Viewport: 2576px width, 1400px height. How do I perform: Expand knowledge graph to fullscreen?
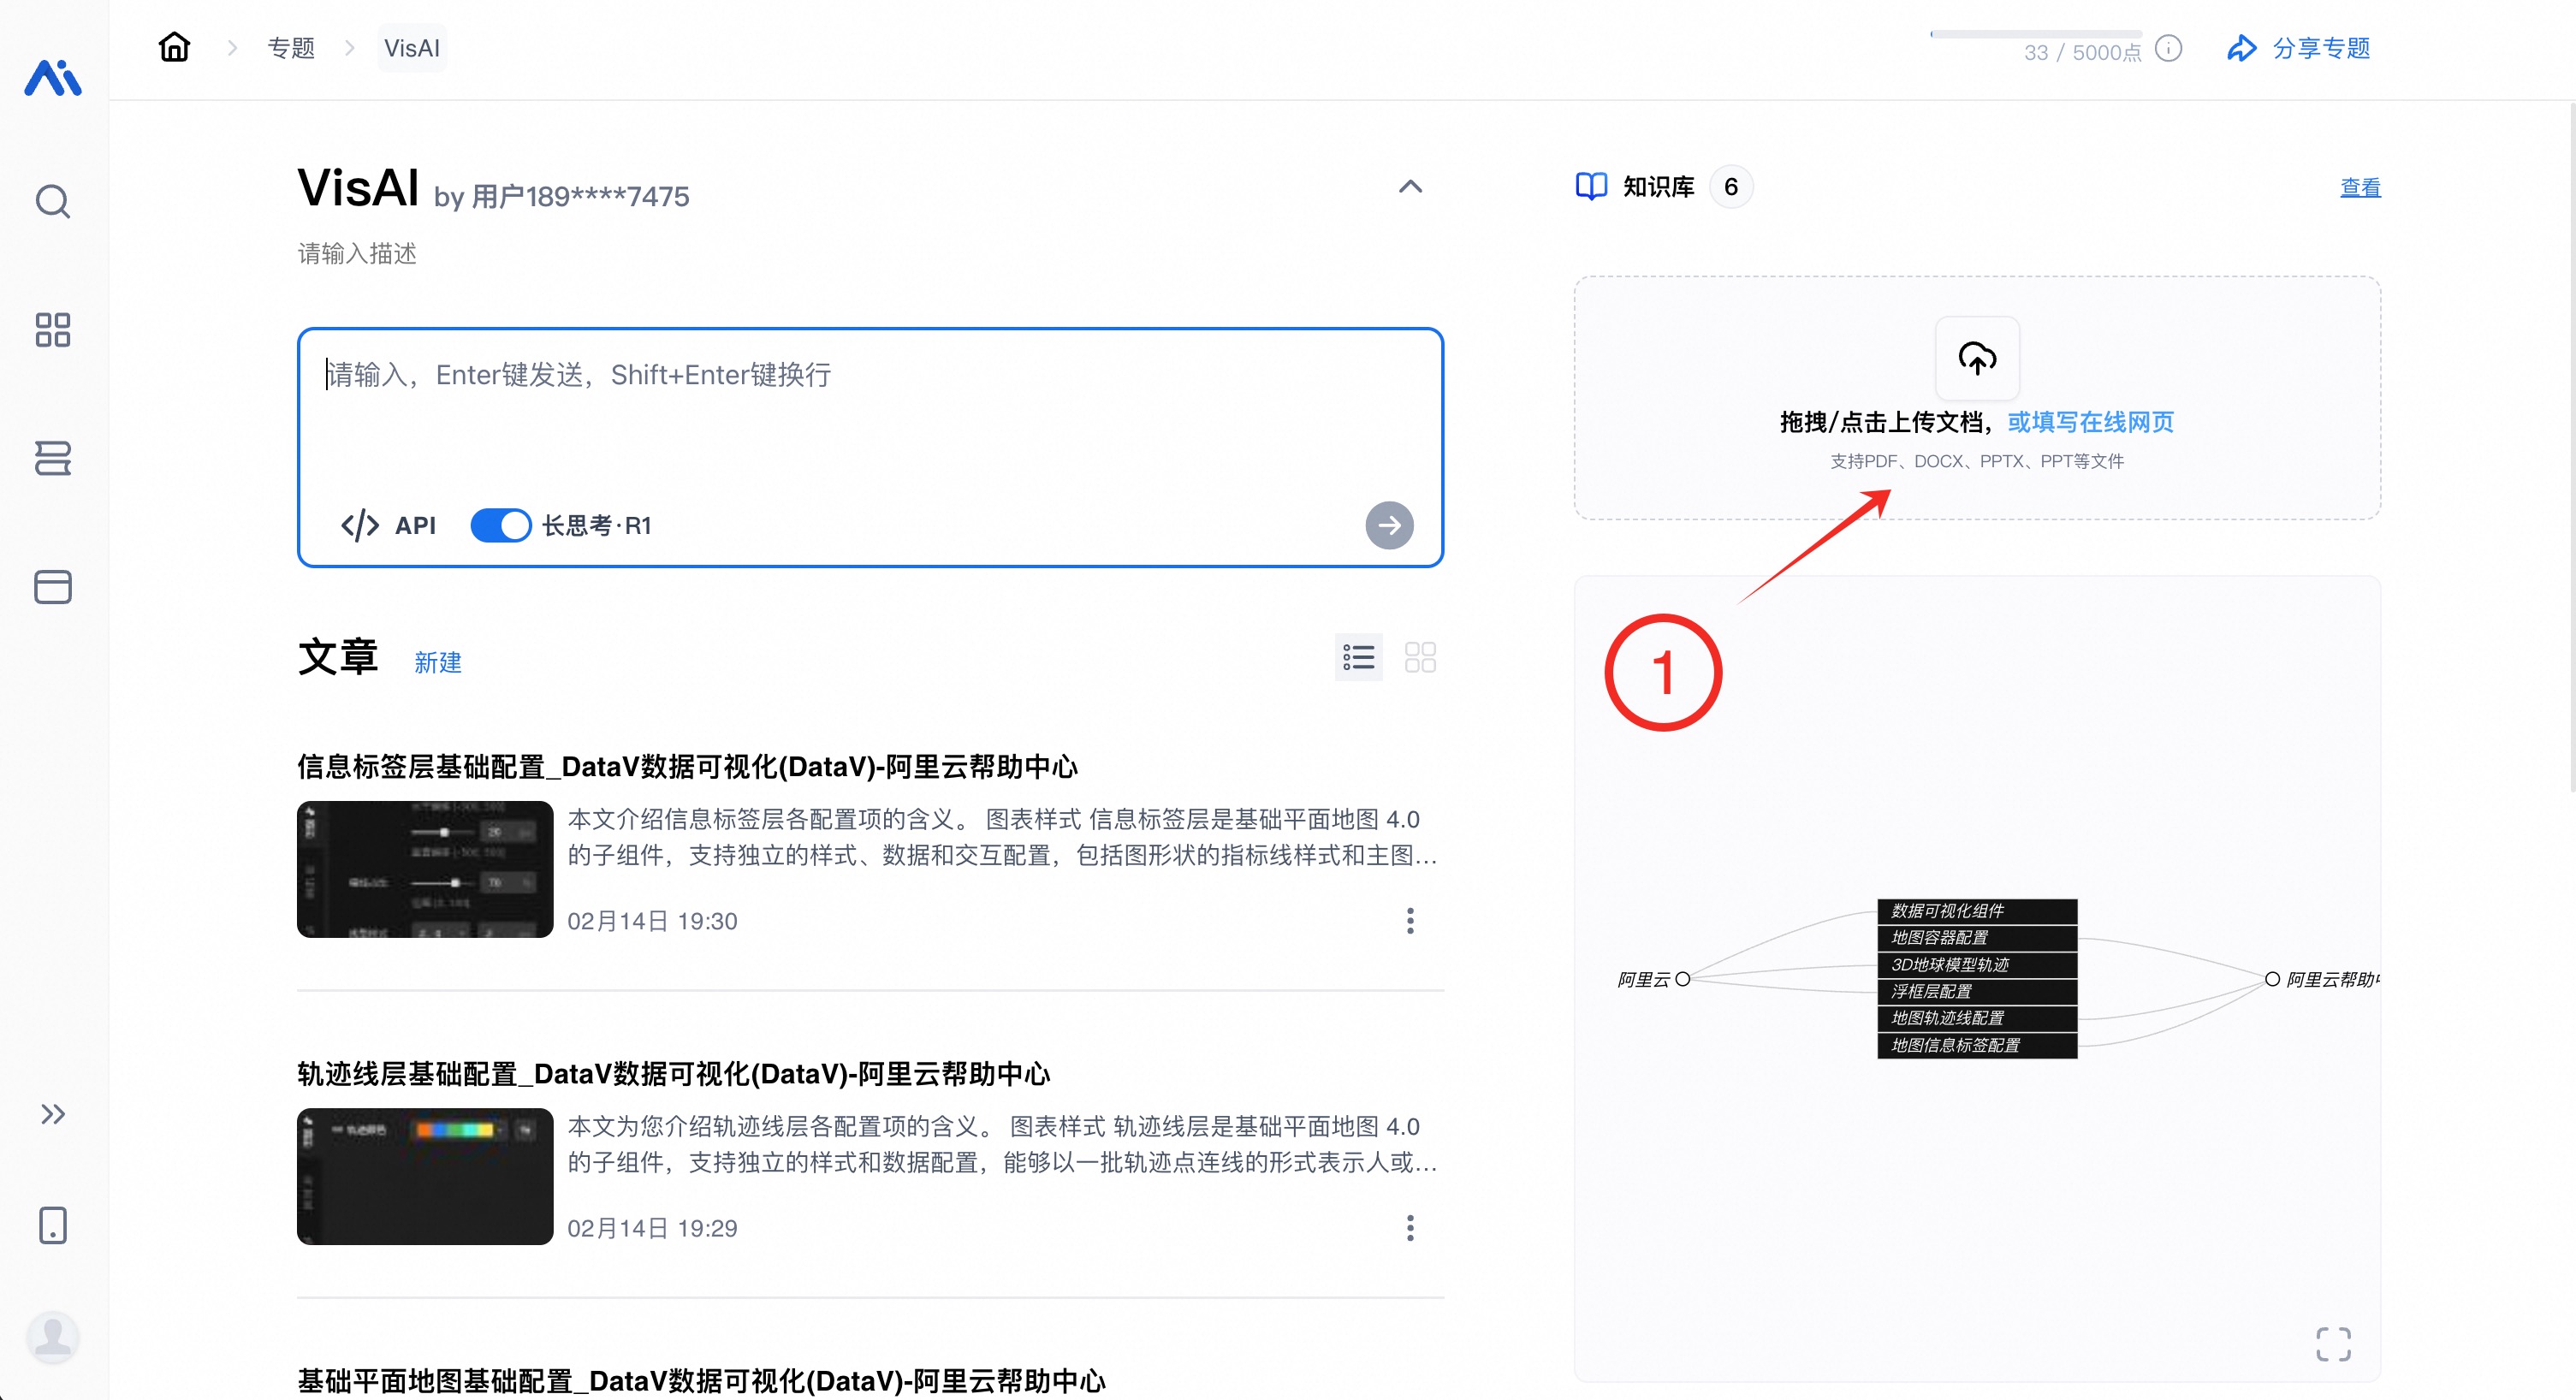click(2333, 1343)
